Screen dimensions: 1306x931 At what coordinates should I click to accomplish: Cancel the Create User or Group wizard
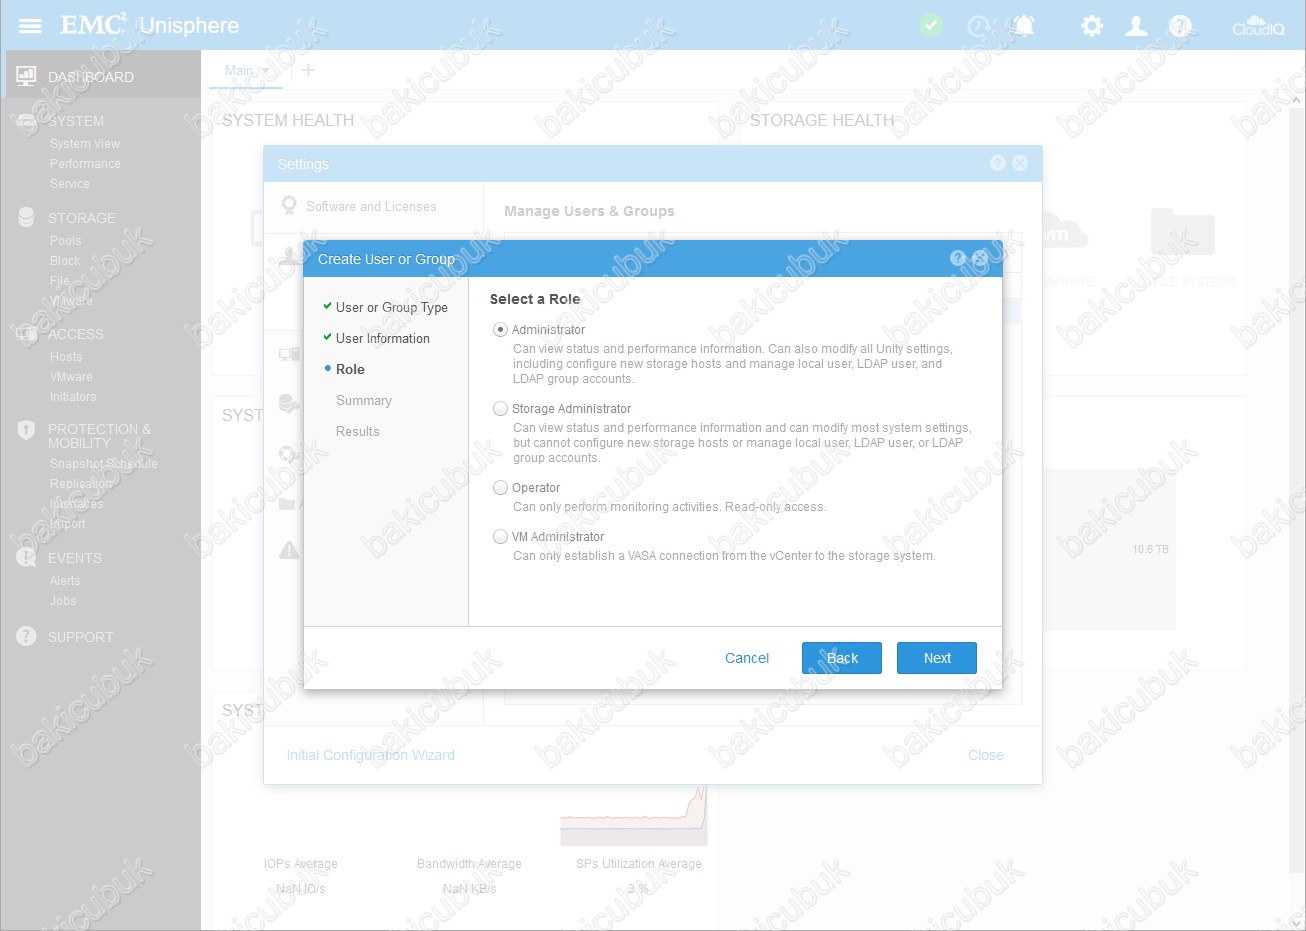point(747,658)
